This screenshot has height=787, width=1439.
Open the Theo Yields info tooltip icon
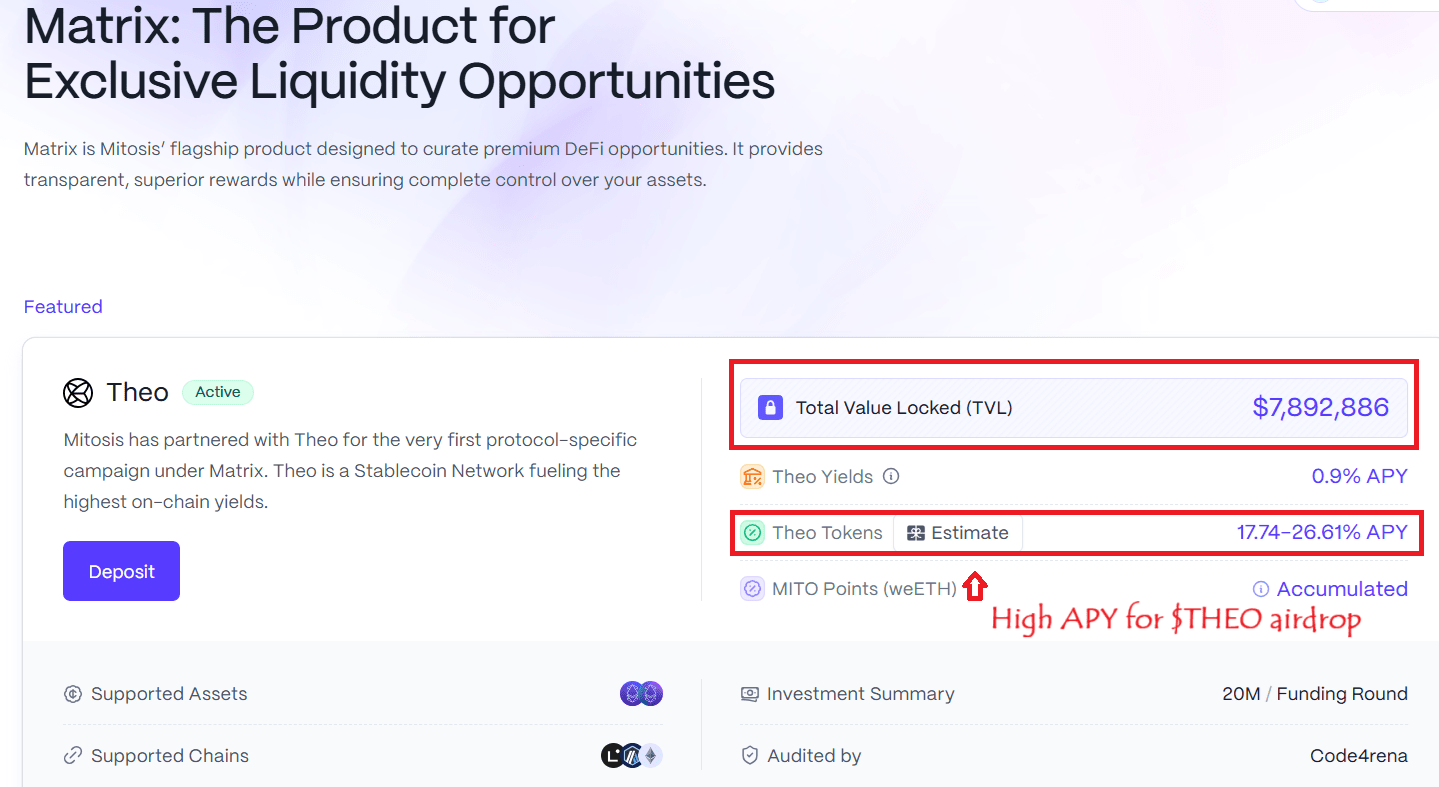[x=891, y=477]
